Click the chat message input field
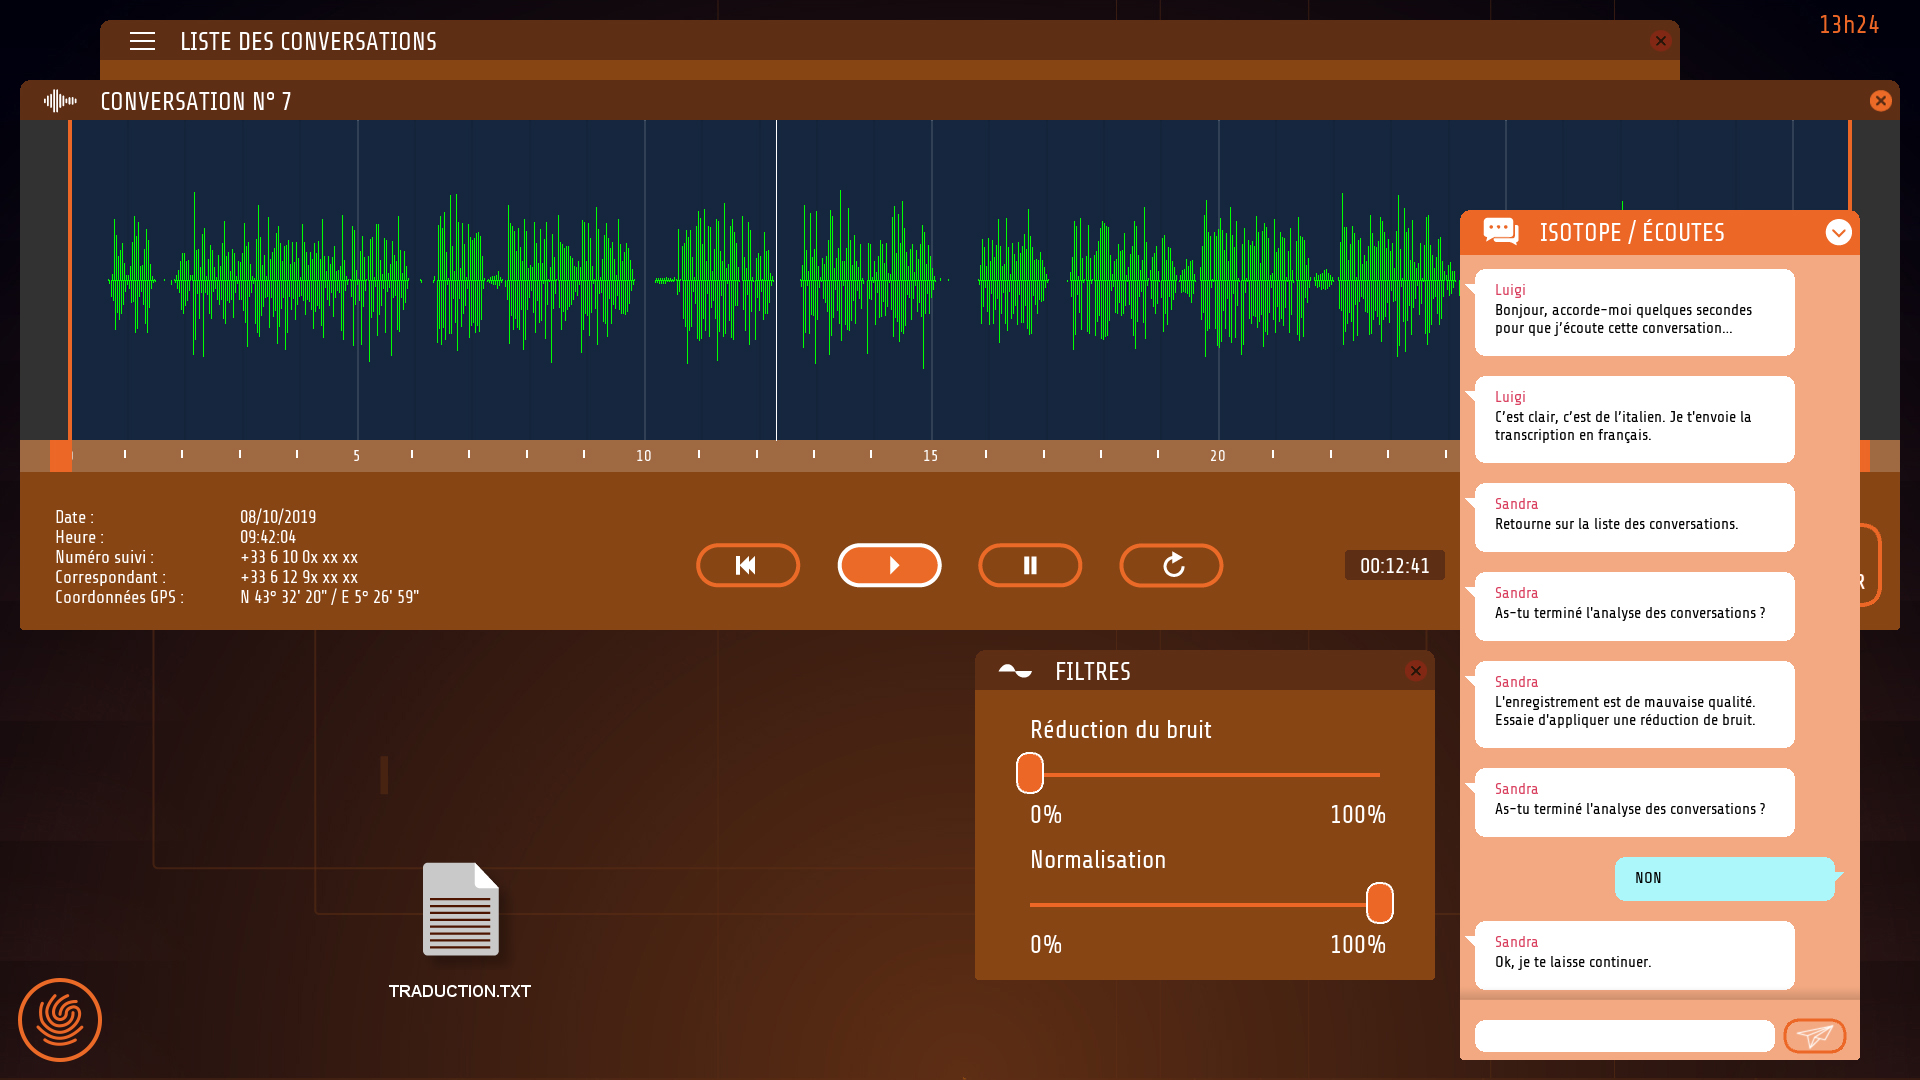This screenshot has height=1080, width=1920. [1624, 1036]
